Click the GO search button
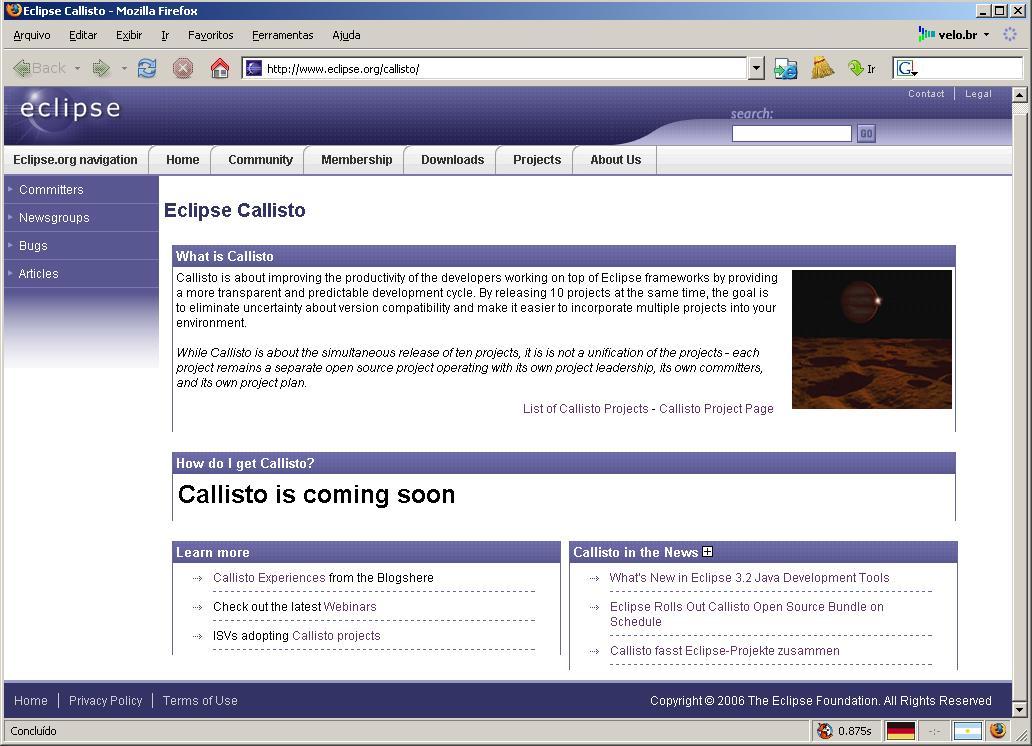The image size is (1032, 746). click(866, 134)
